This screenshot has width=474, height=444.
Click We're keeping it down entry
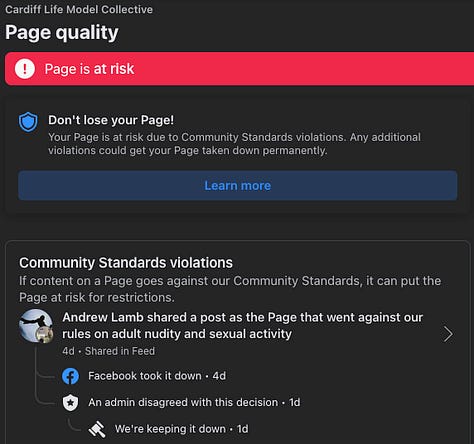181,429
